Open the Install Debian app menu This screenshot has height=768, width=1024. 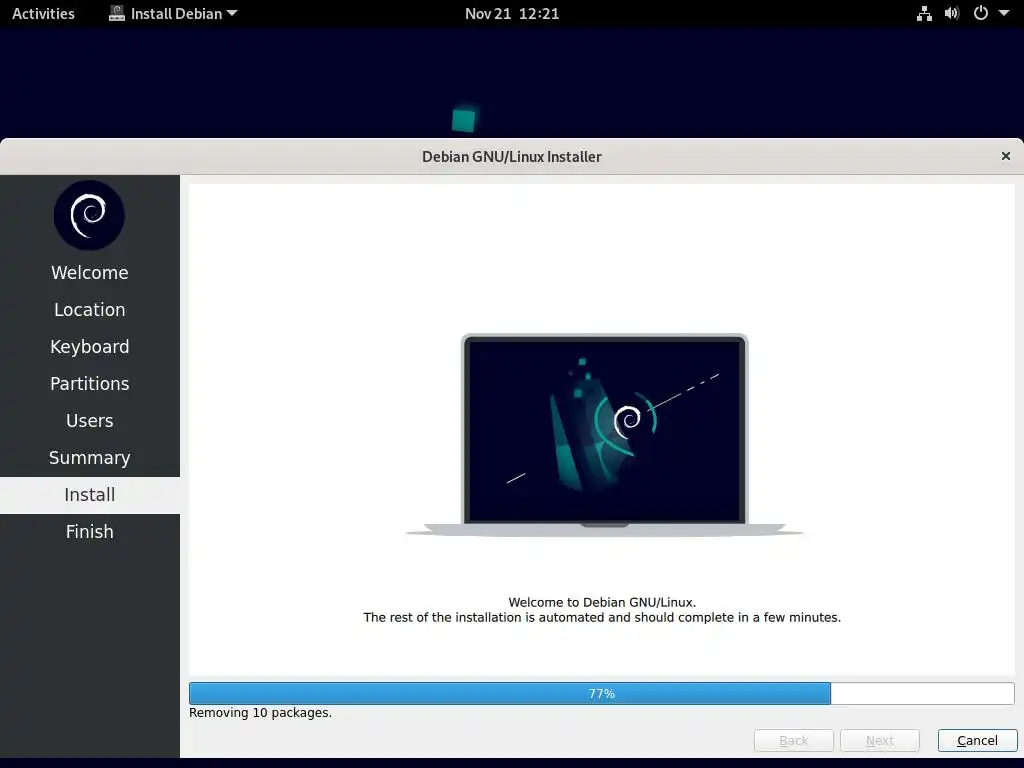173,14
